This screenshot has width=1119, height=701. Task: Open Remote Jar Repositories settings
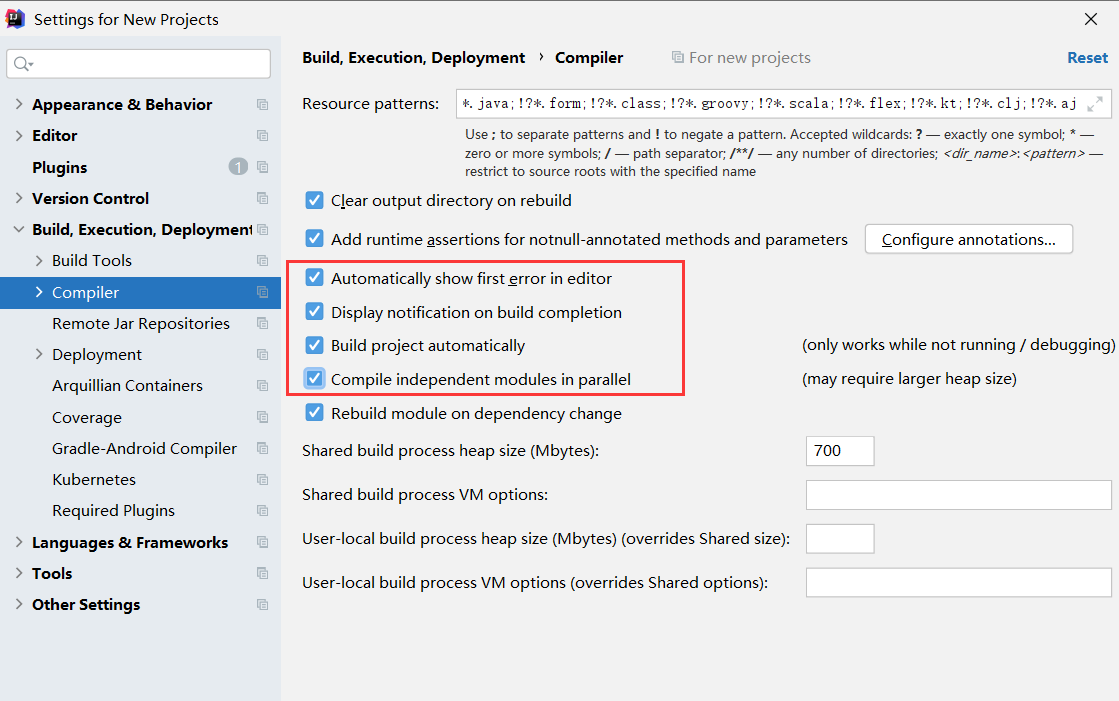click(141, 323)
